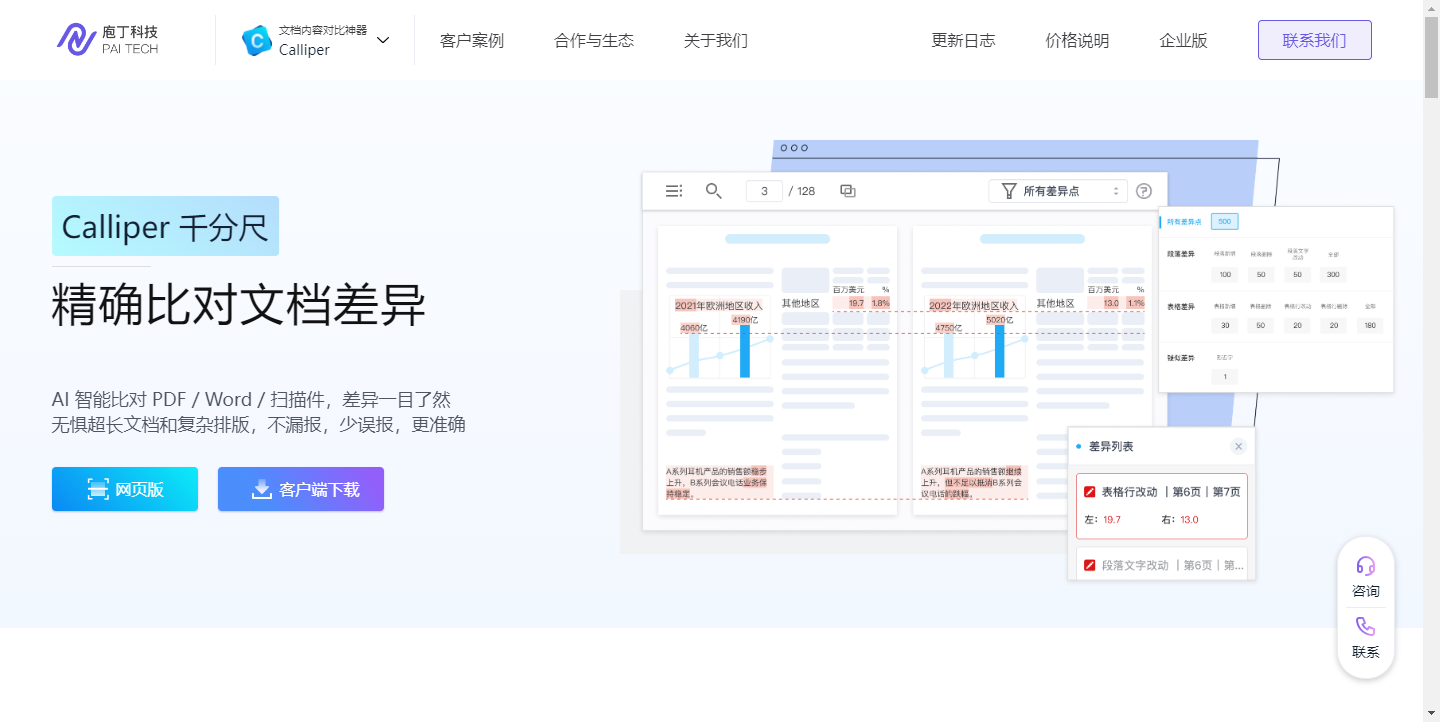The image size is (1440, 722).
Task: Click the page scrollbar thumb
Action: tap(1431, 57)
